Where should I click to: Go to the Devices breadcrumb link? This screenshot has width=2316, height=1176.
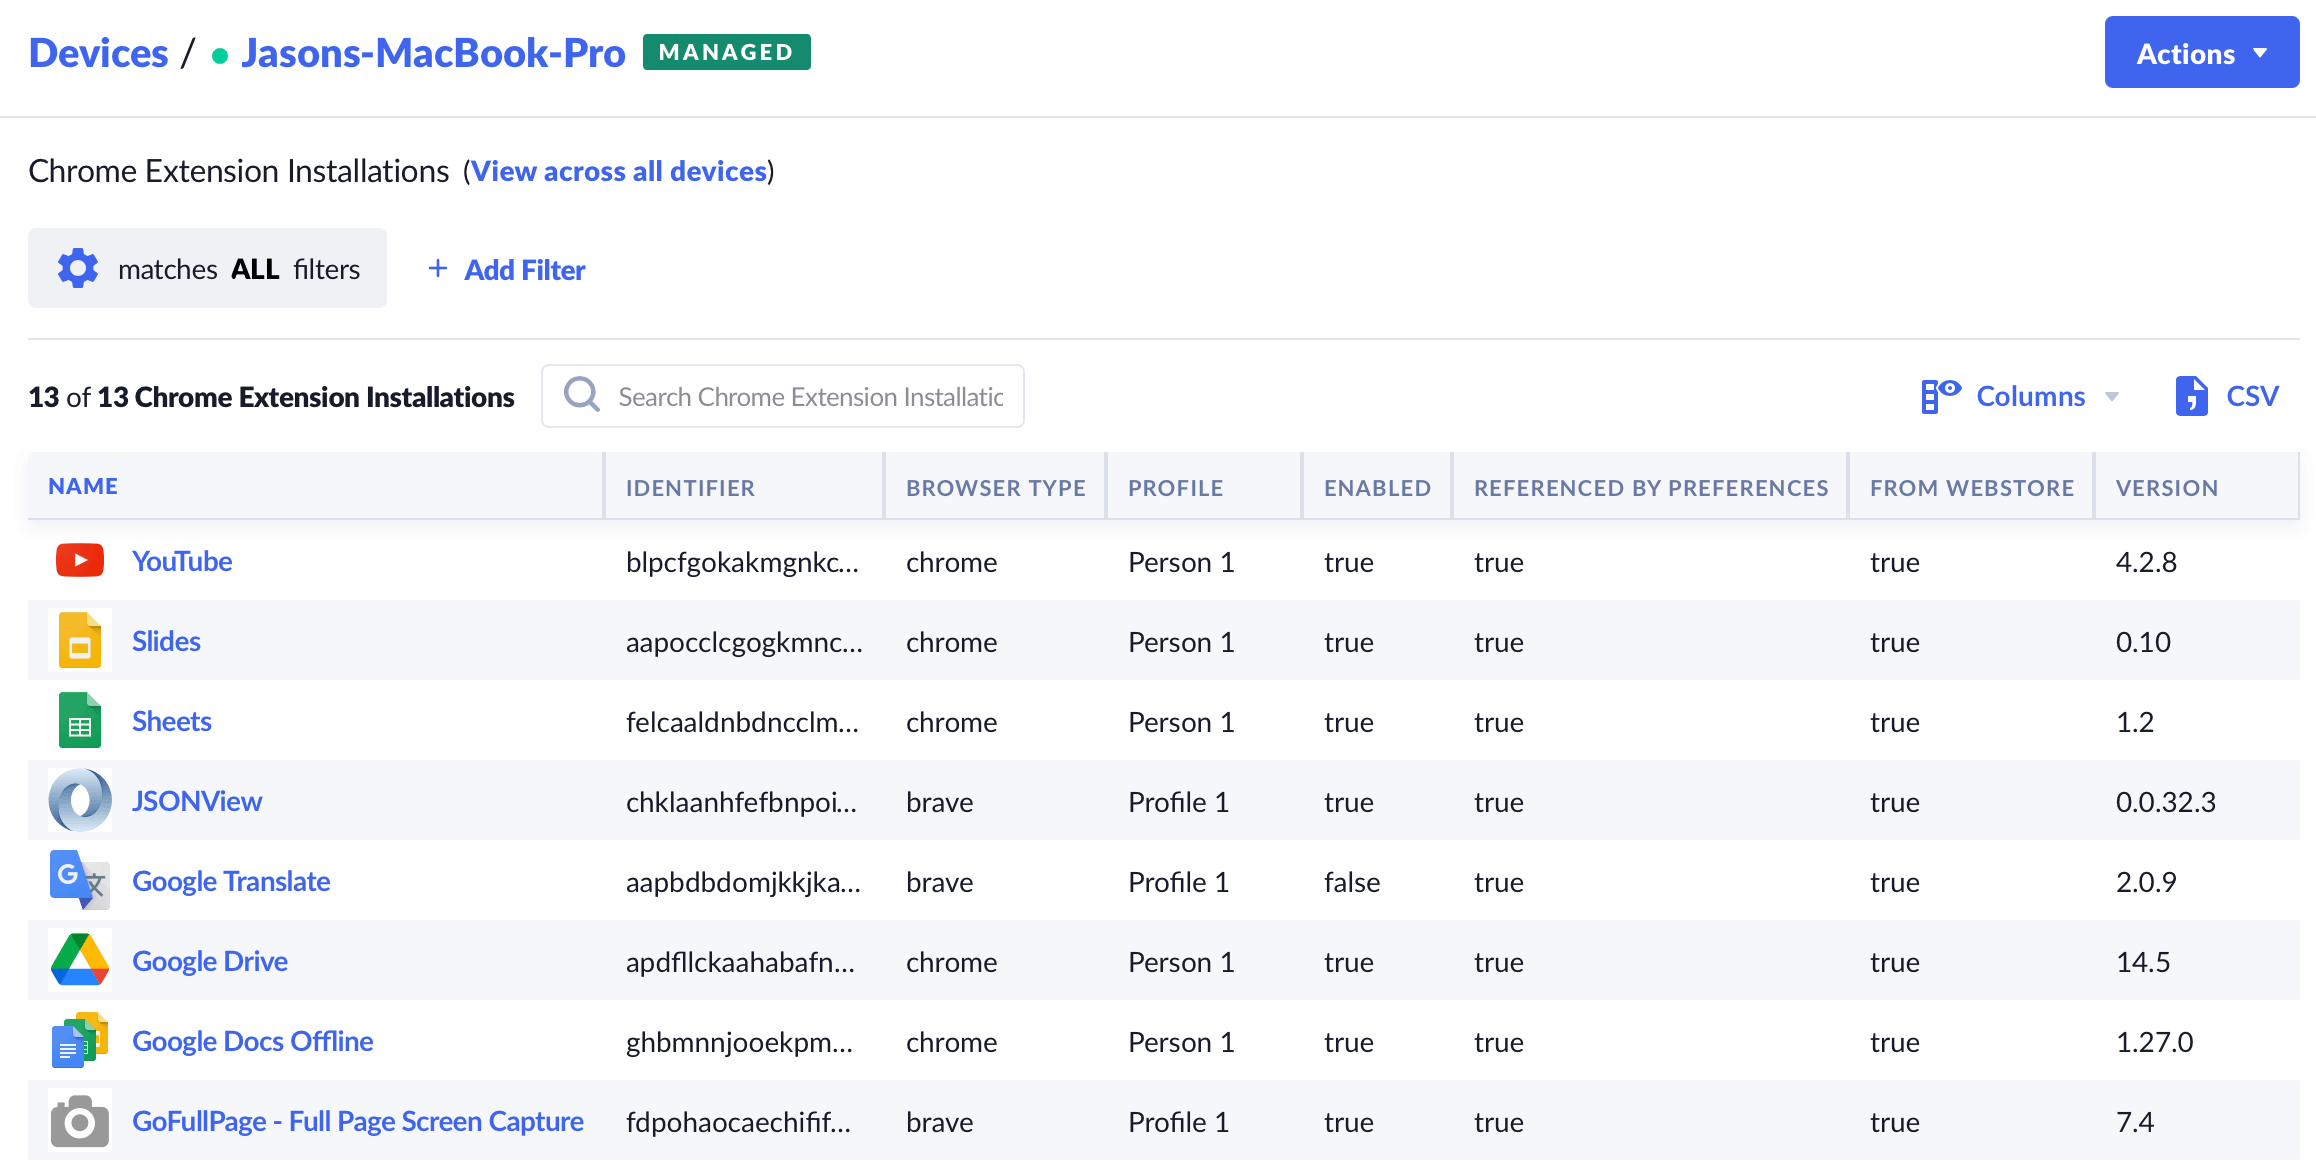pyautogui.click(x=98, y=53)
